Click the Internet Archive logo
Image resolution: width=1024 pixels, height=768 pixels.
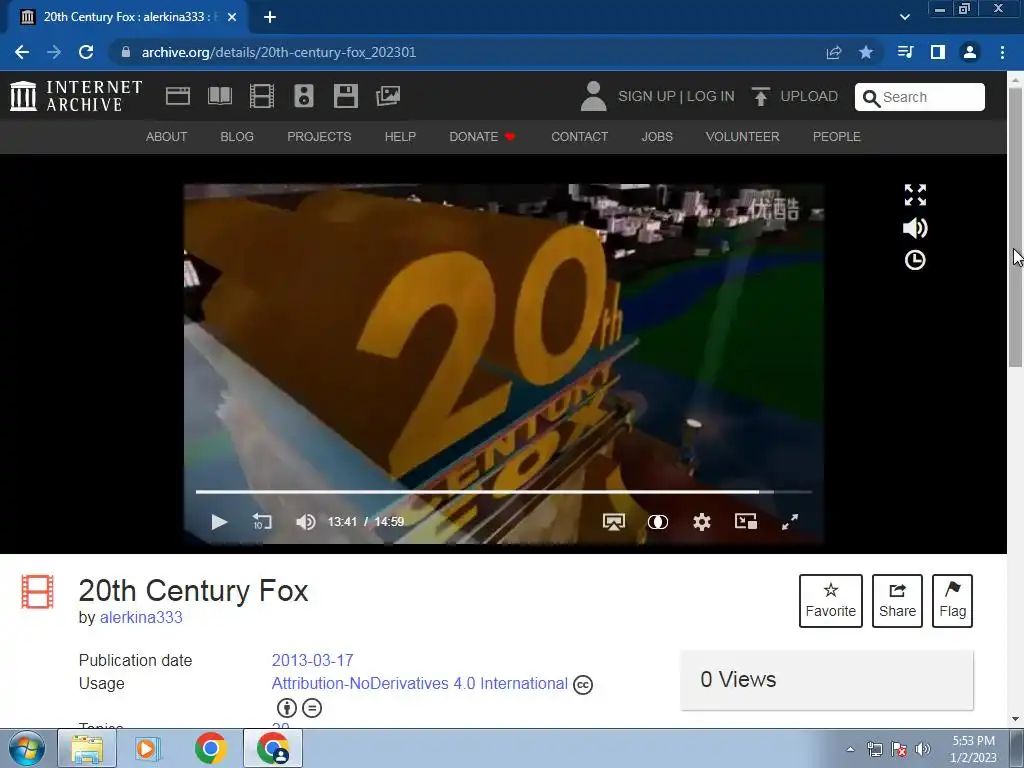(76, 96)
